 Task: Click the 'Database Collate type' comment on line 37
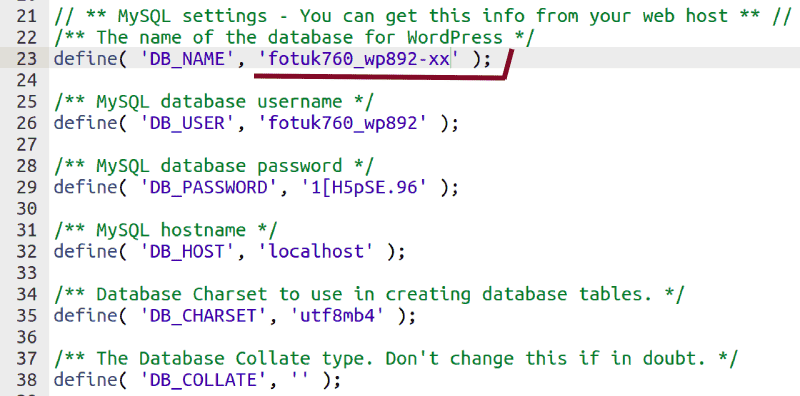(396, 359)
